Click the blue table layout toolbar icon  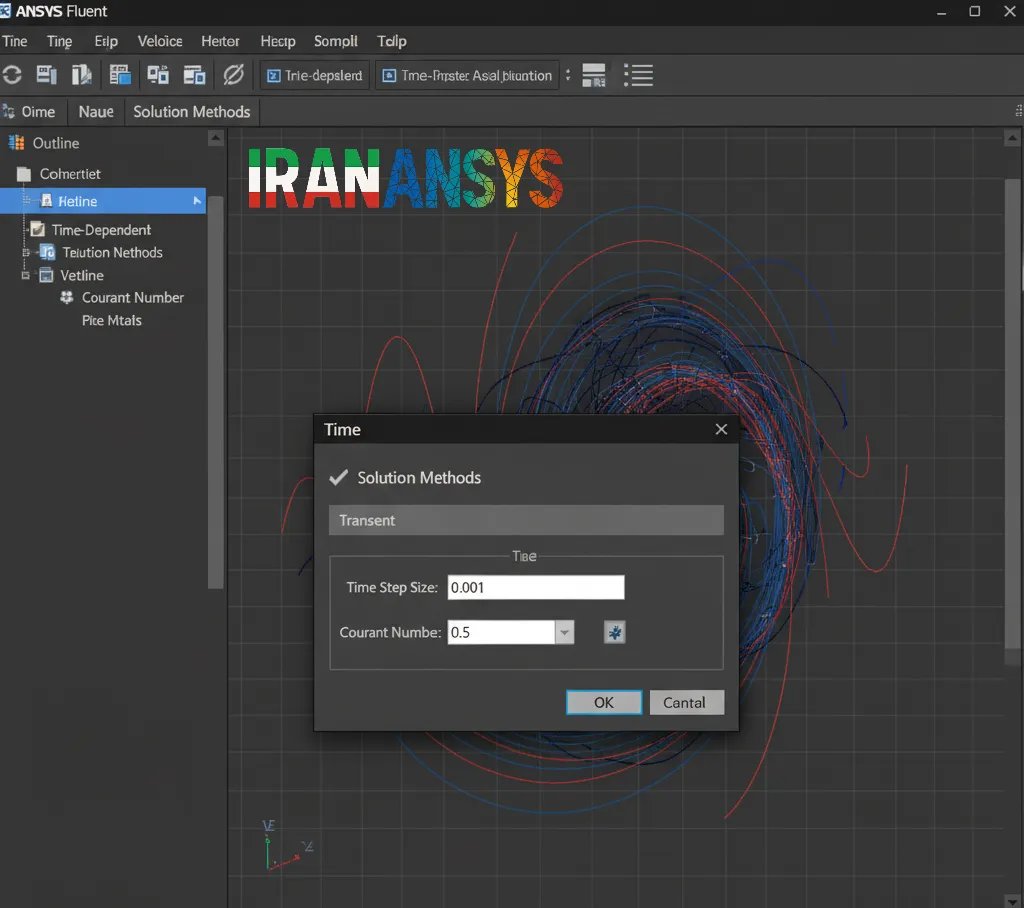click(120, 75)
